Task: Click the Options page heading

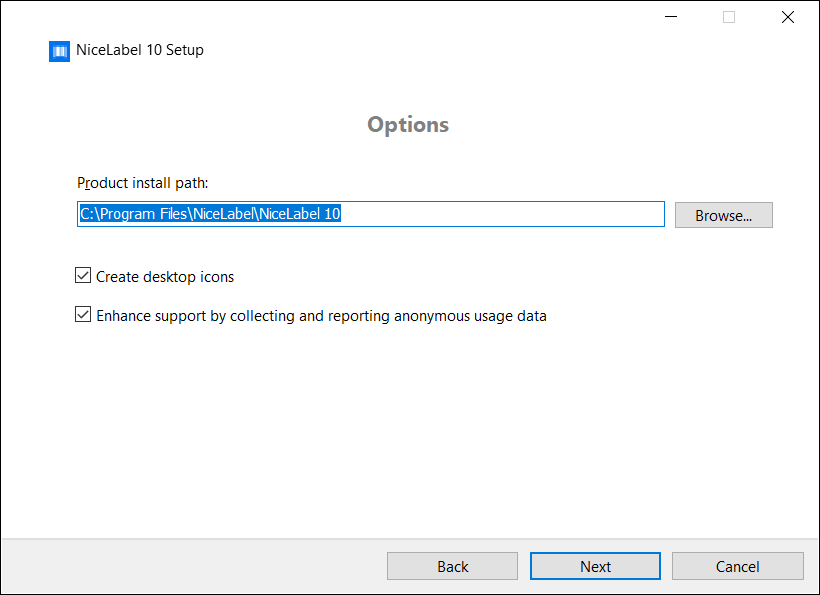Action: 408,125
